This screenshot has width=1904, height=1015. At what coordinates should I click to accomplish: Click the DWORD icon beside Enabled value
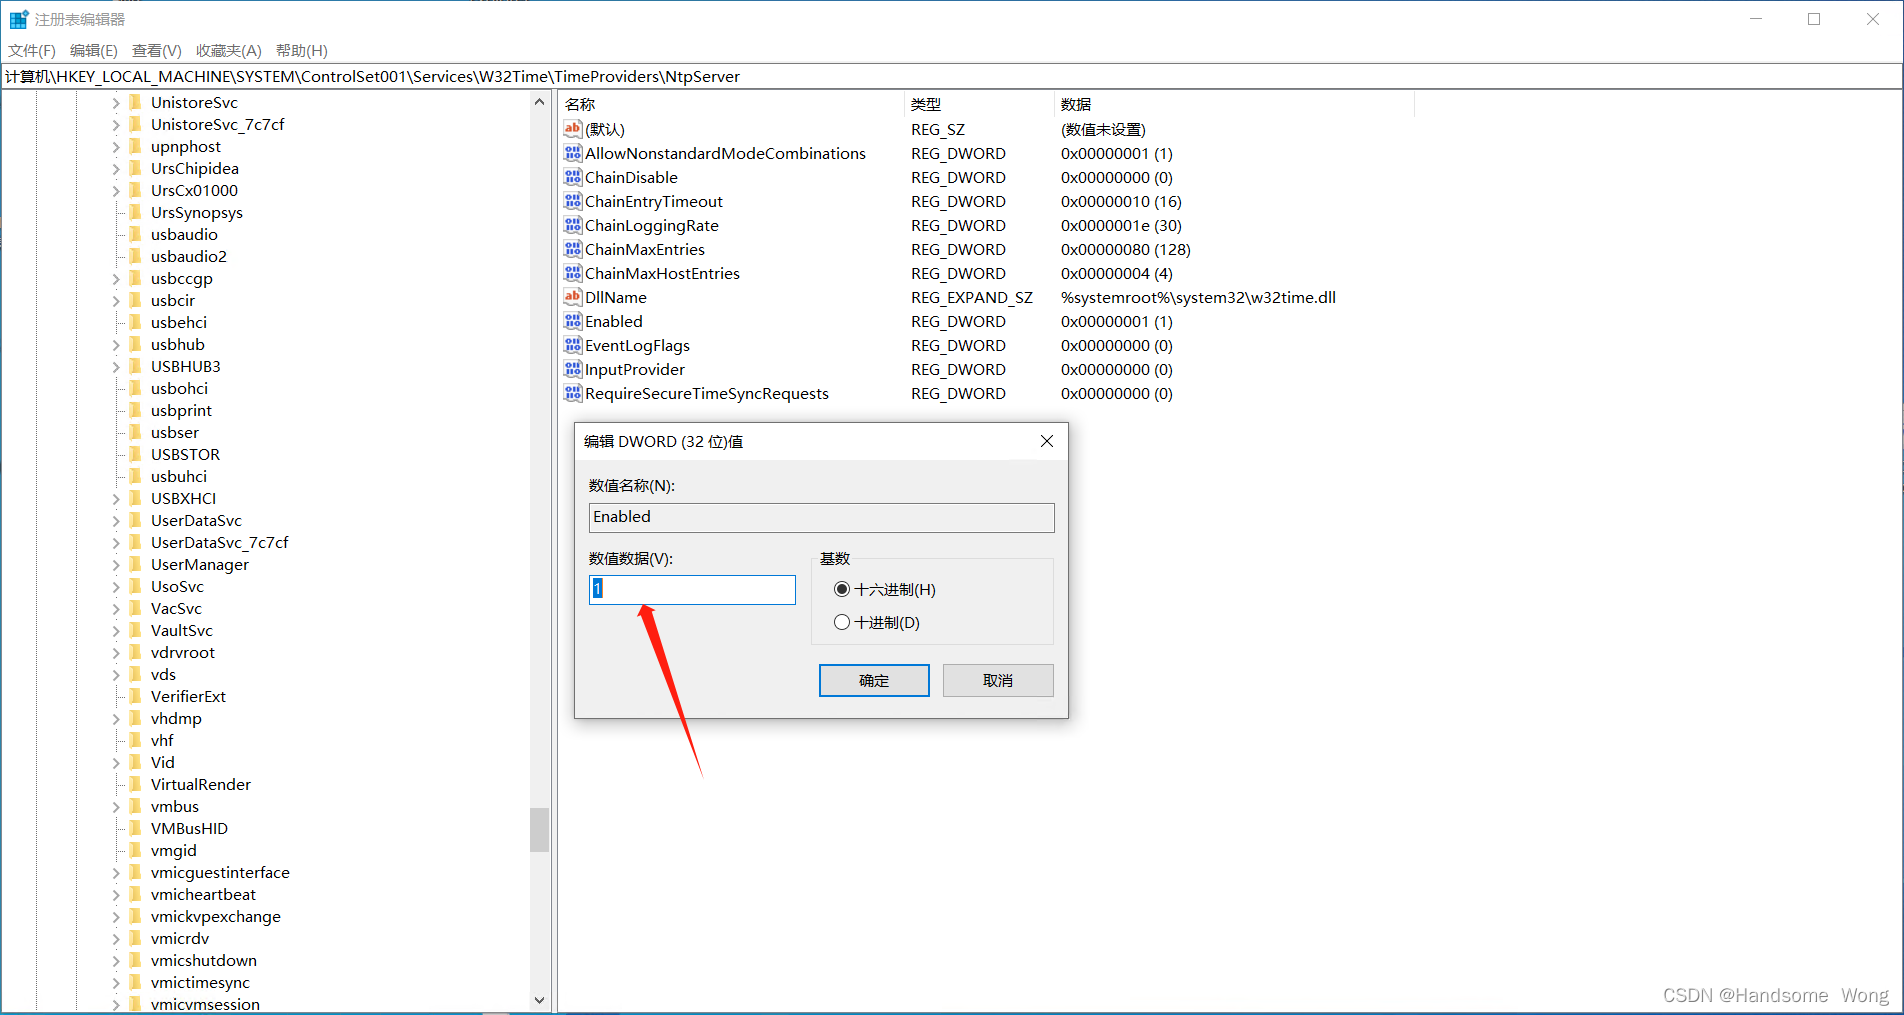pyautogui.click(x=573, y=321)
